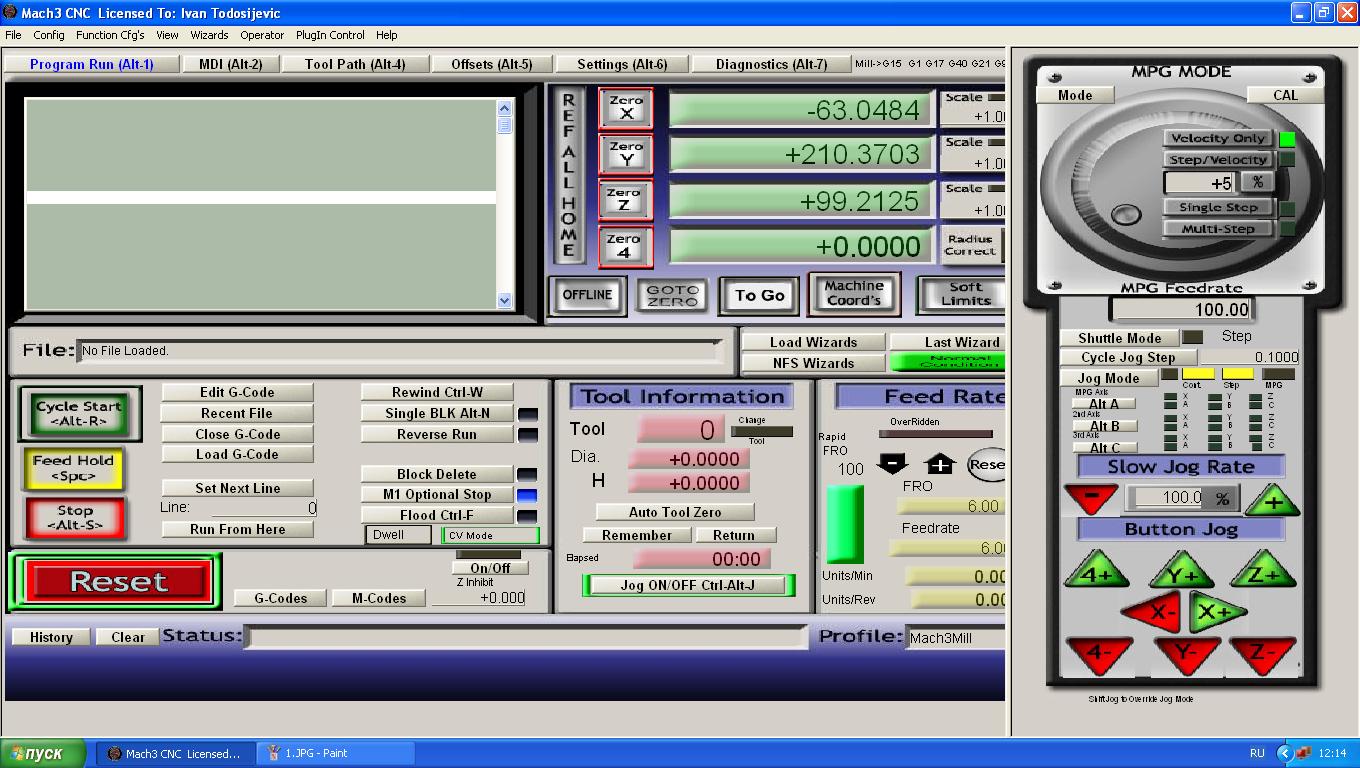Toggle Single BLK Alt-N
Screen dimensions: 1360x768
[437, 413]
